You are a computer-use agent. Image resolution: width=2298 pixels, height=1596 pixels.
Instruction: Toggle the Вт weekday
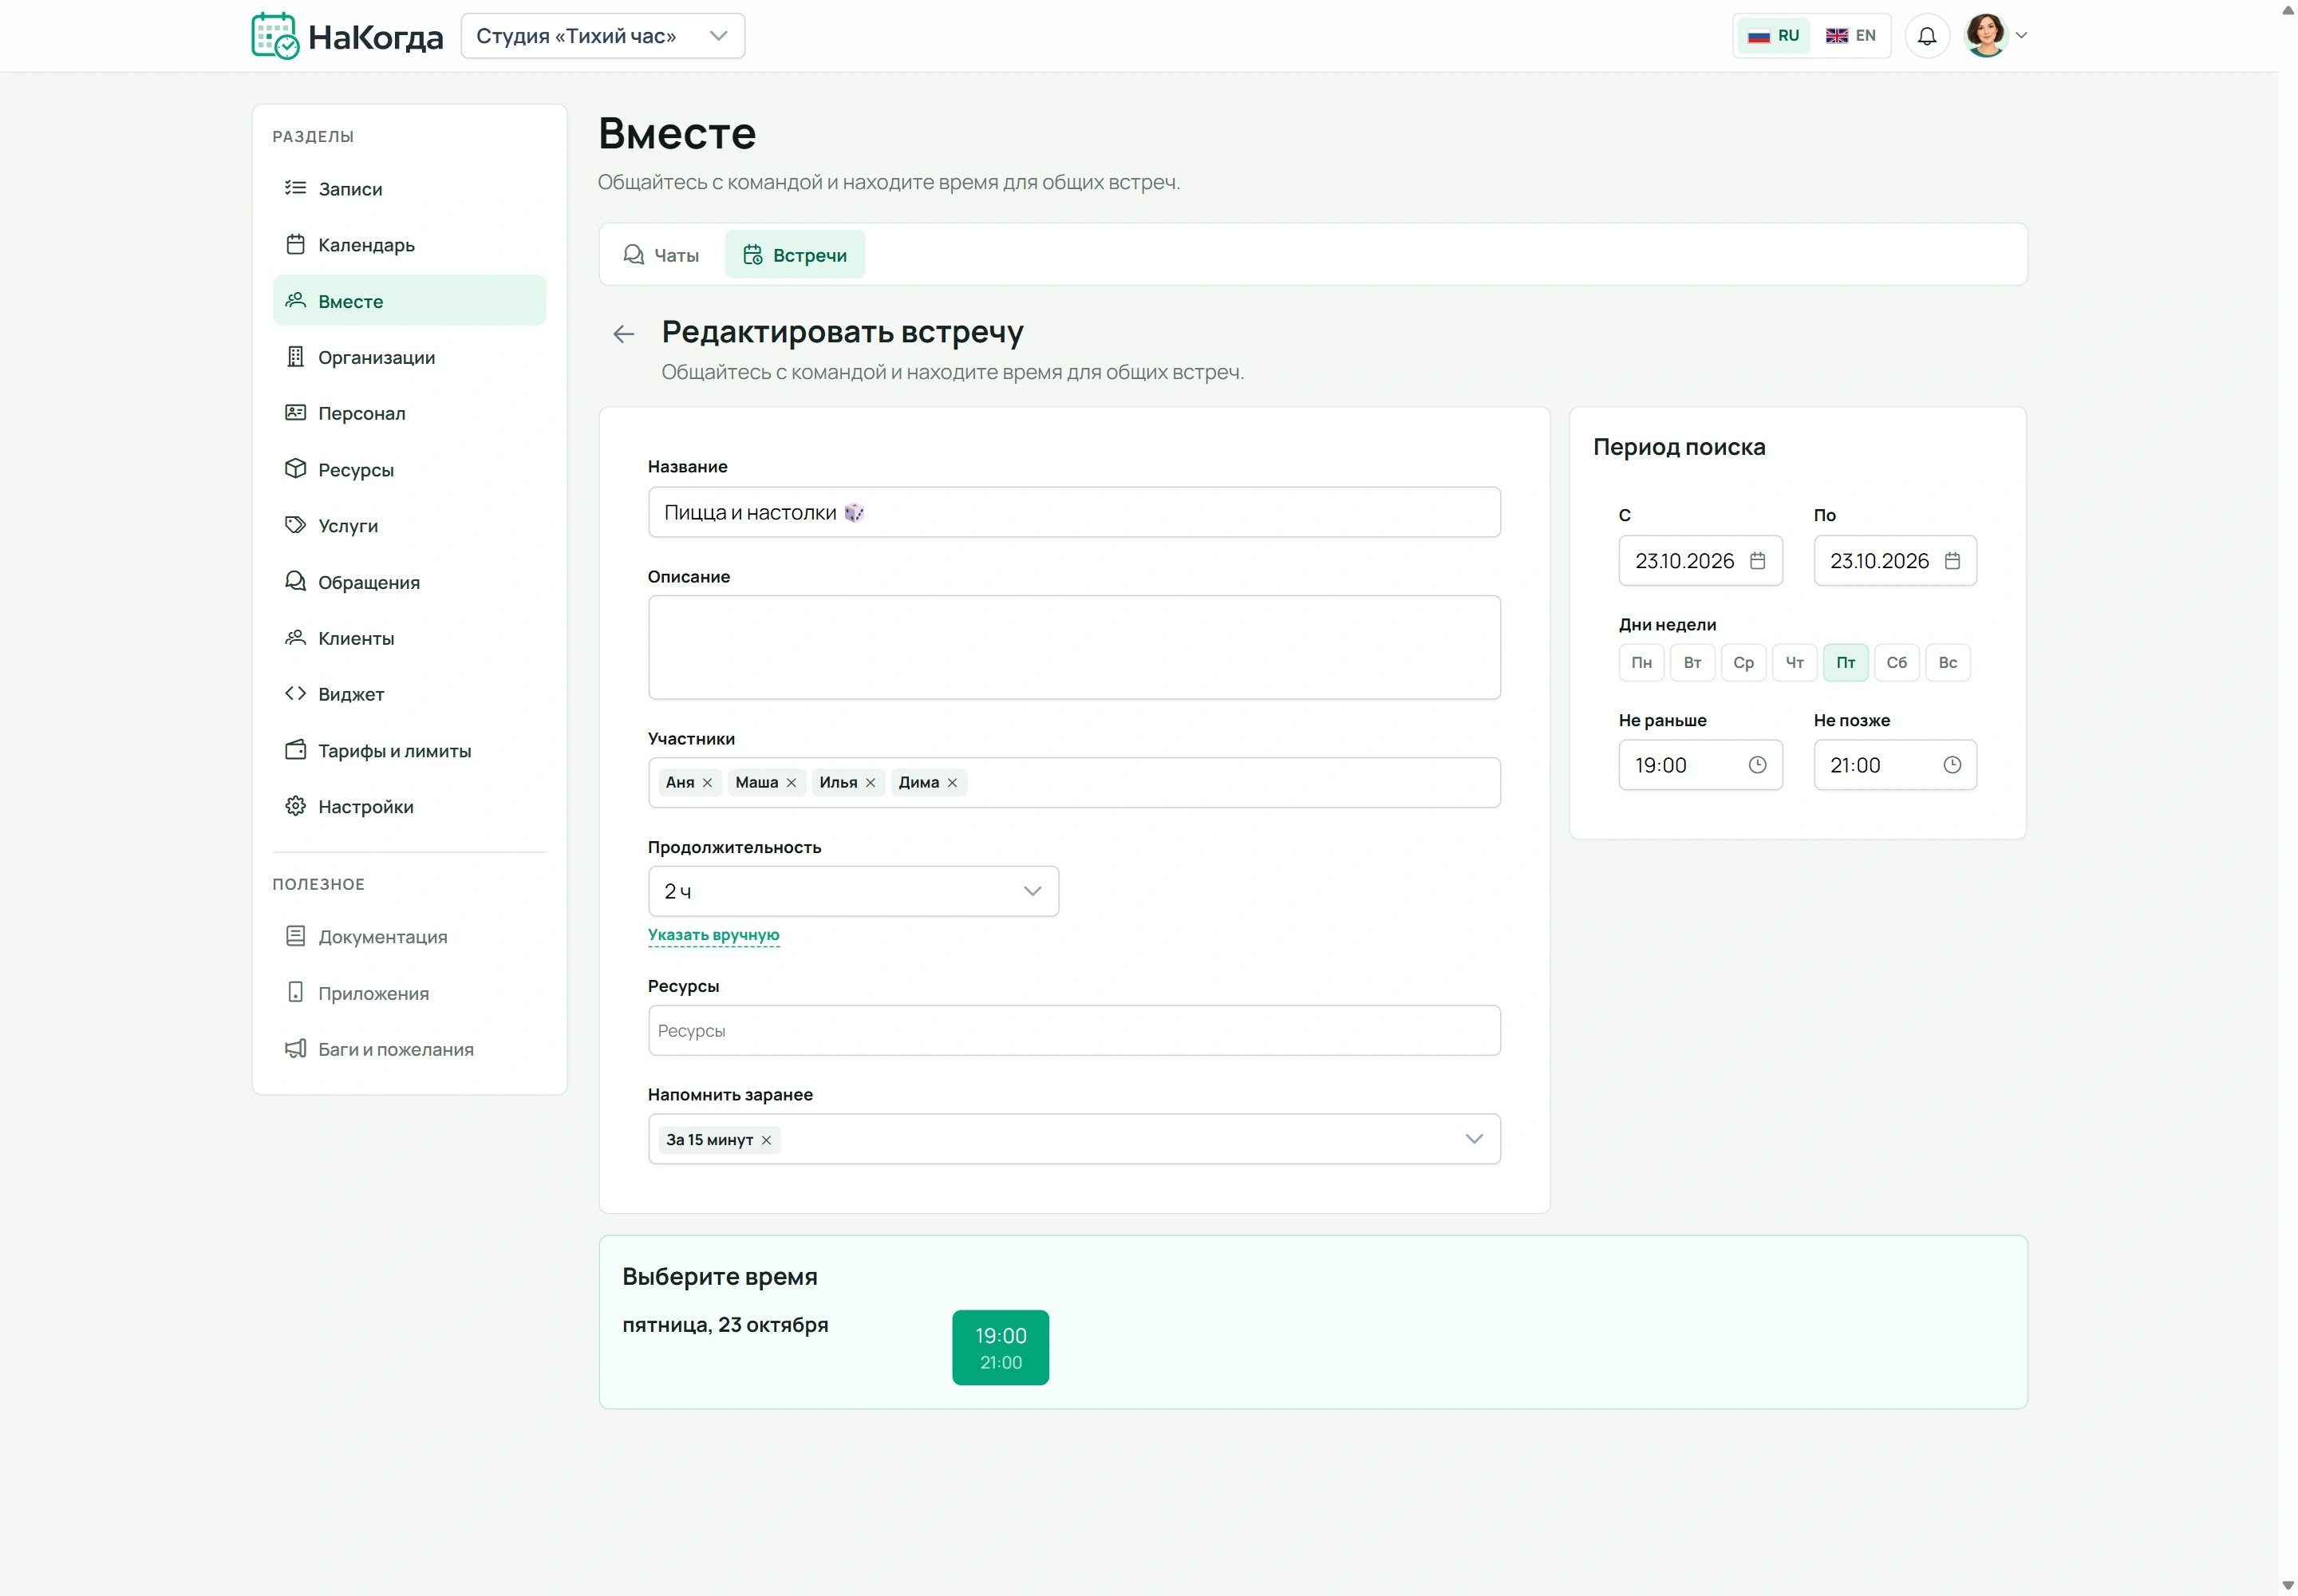pos(1692,663)
